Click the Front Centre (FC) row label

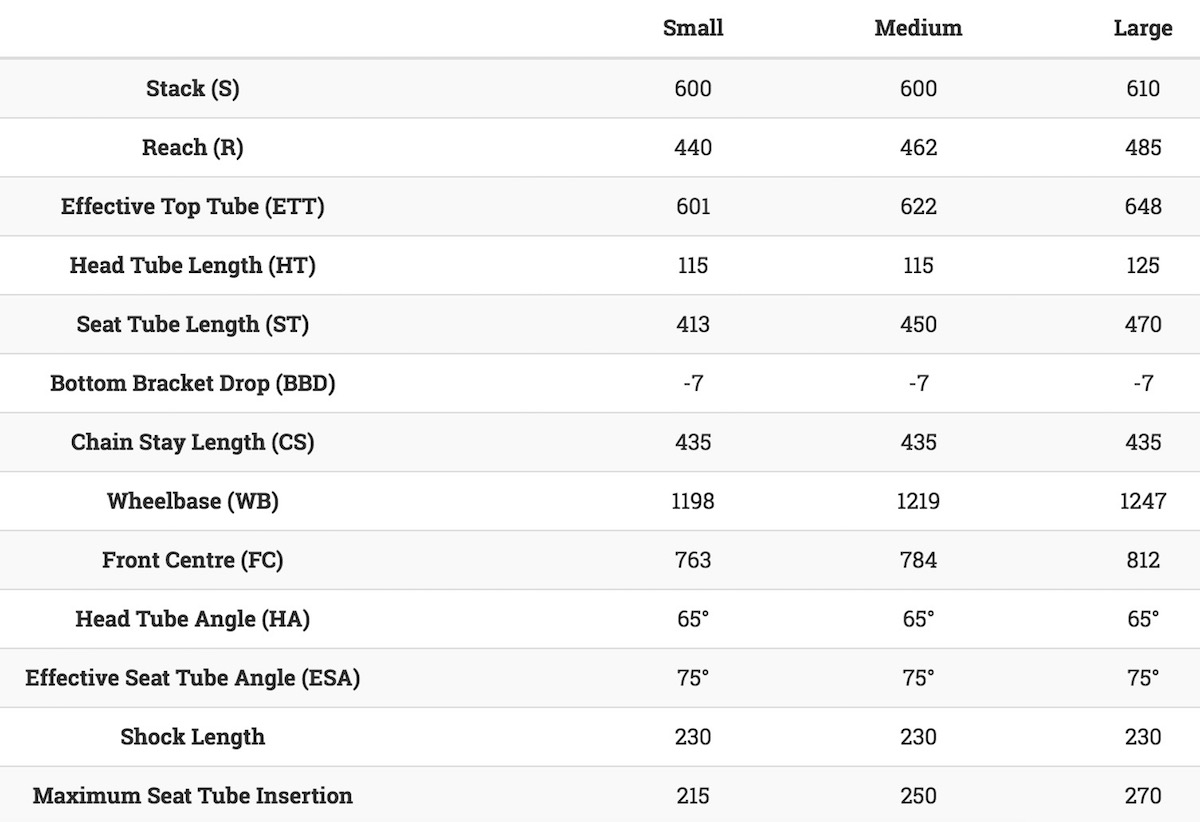(x=193, y=560)
